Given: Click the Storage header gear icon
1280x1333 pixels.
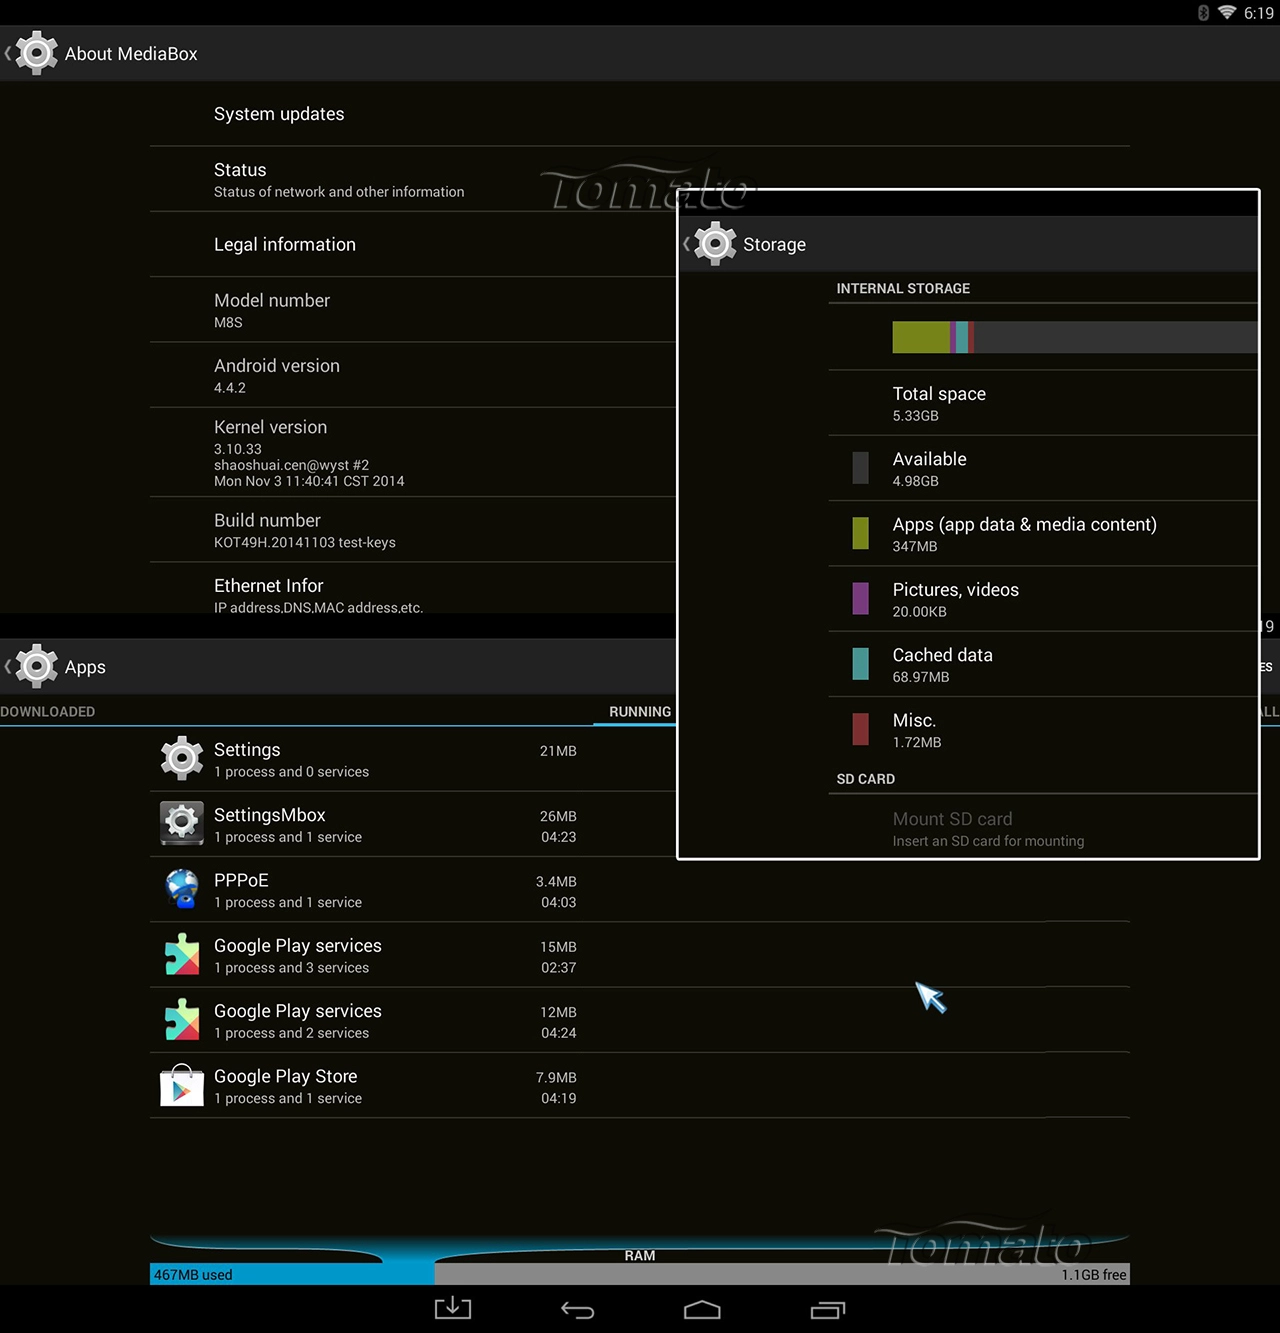Looking at the screenshot, I should [x=715, y=244].
